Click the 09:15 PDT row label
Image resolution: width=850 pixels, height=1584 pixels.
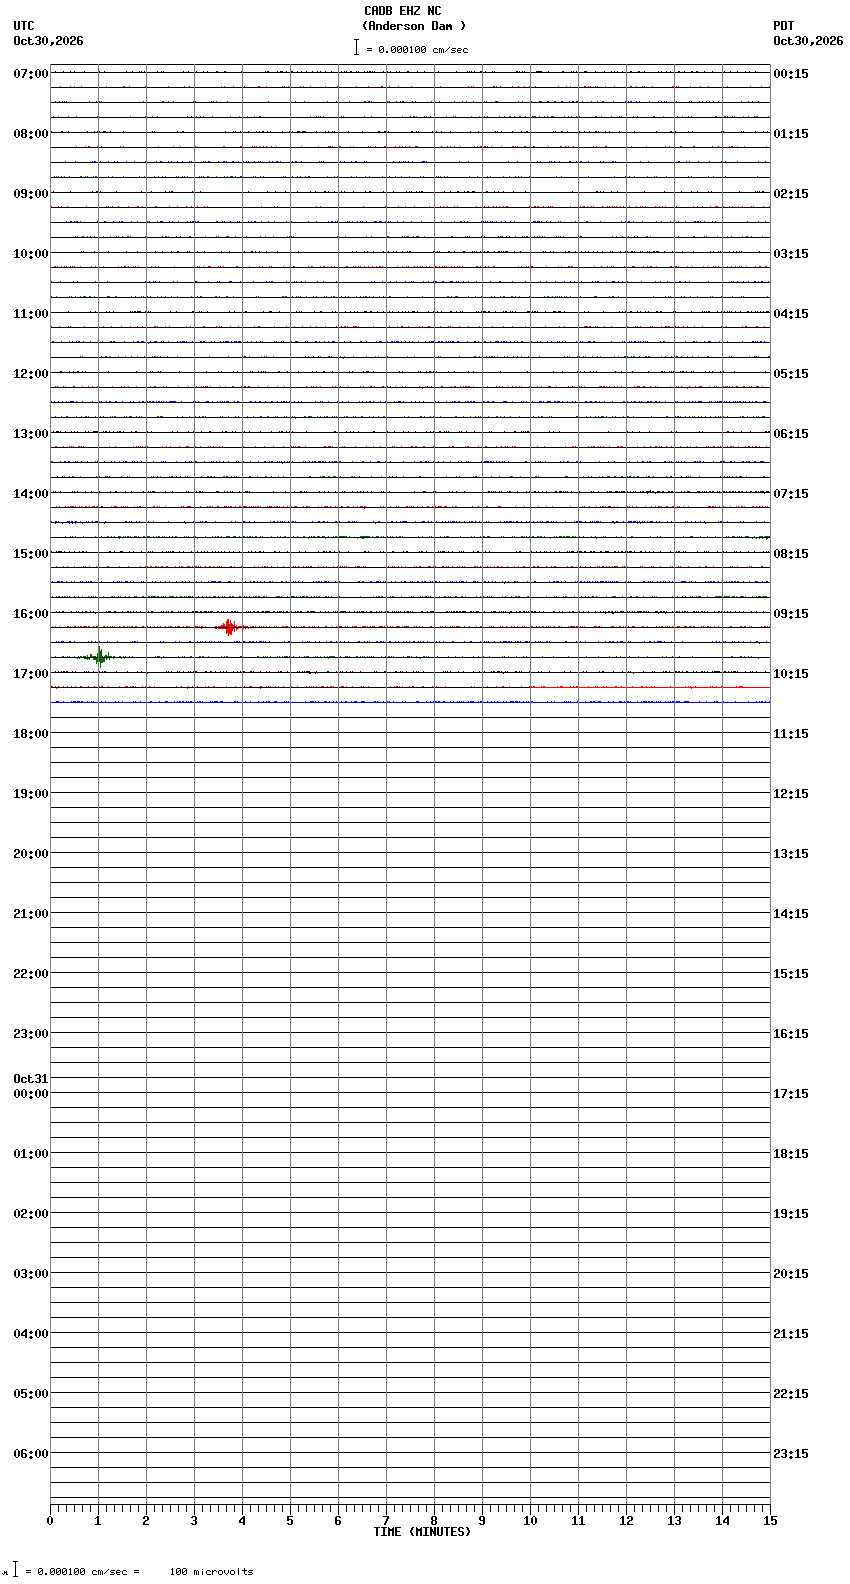791,614
